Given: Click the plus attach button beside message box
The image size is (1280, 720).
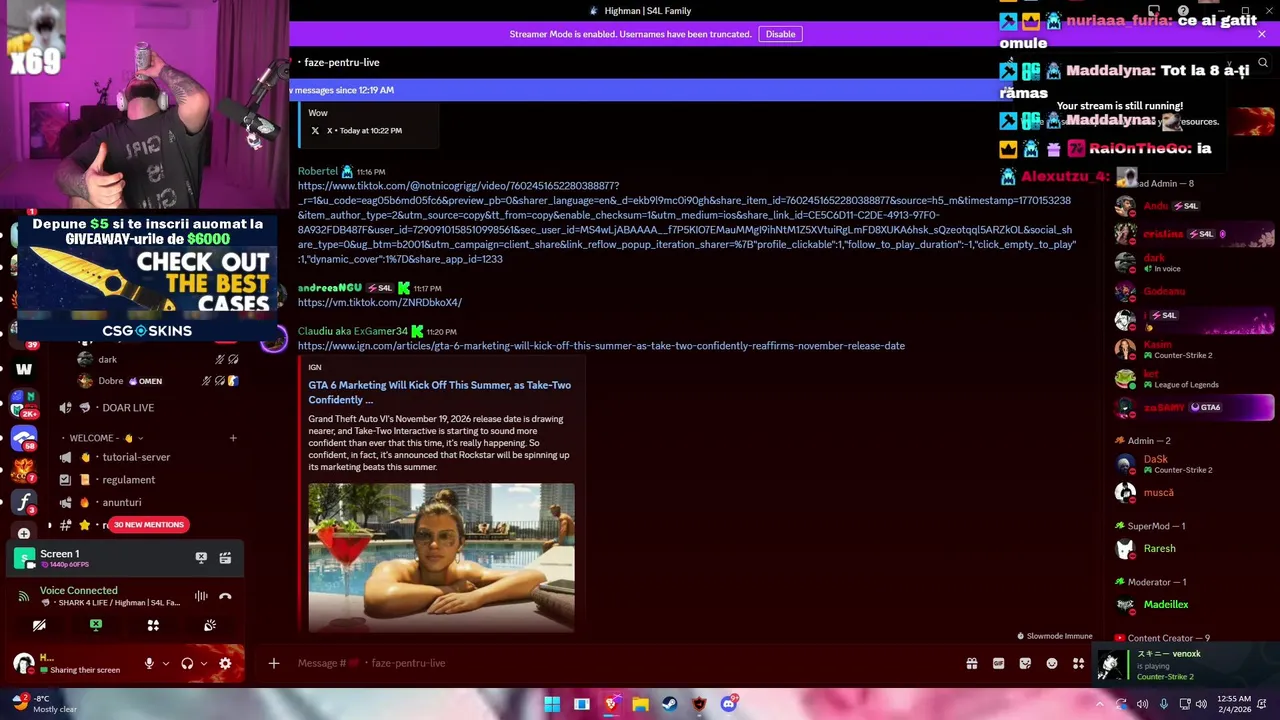Looking at the screenshot, I should pos(273,663).
